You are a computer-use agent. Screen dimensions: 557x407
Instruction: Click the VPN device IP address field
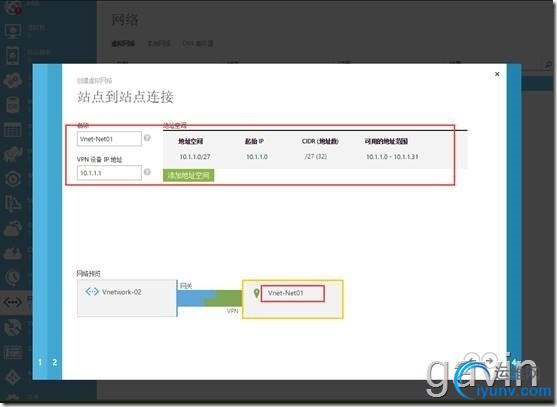[109, 173]
